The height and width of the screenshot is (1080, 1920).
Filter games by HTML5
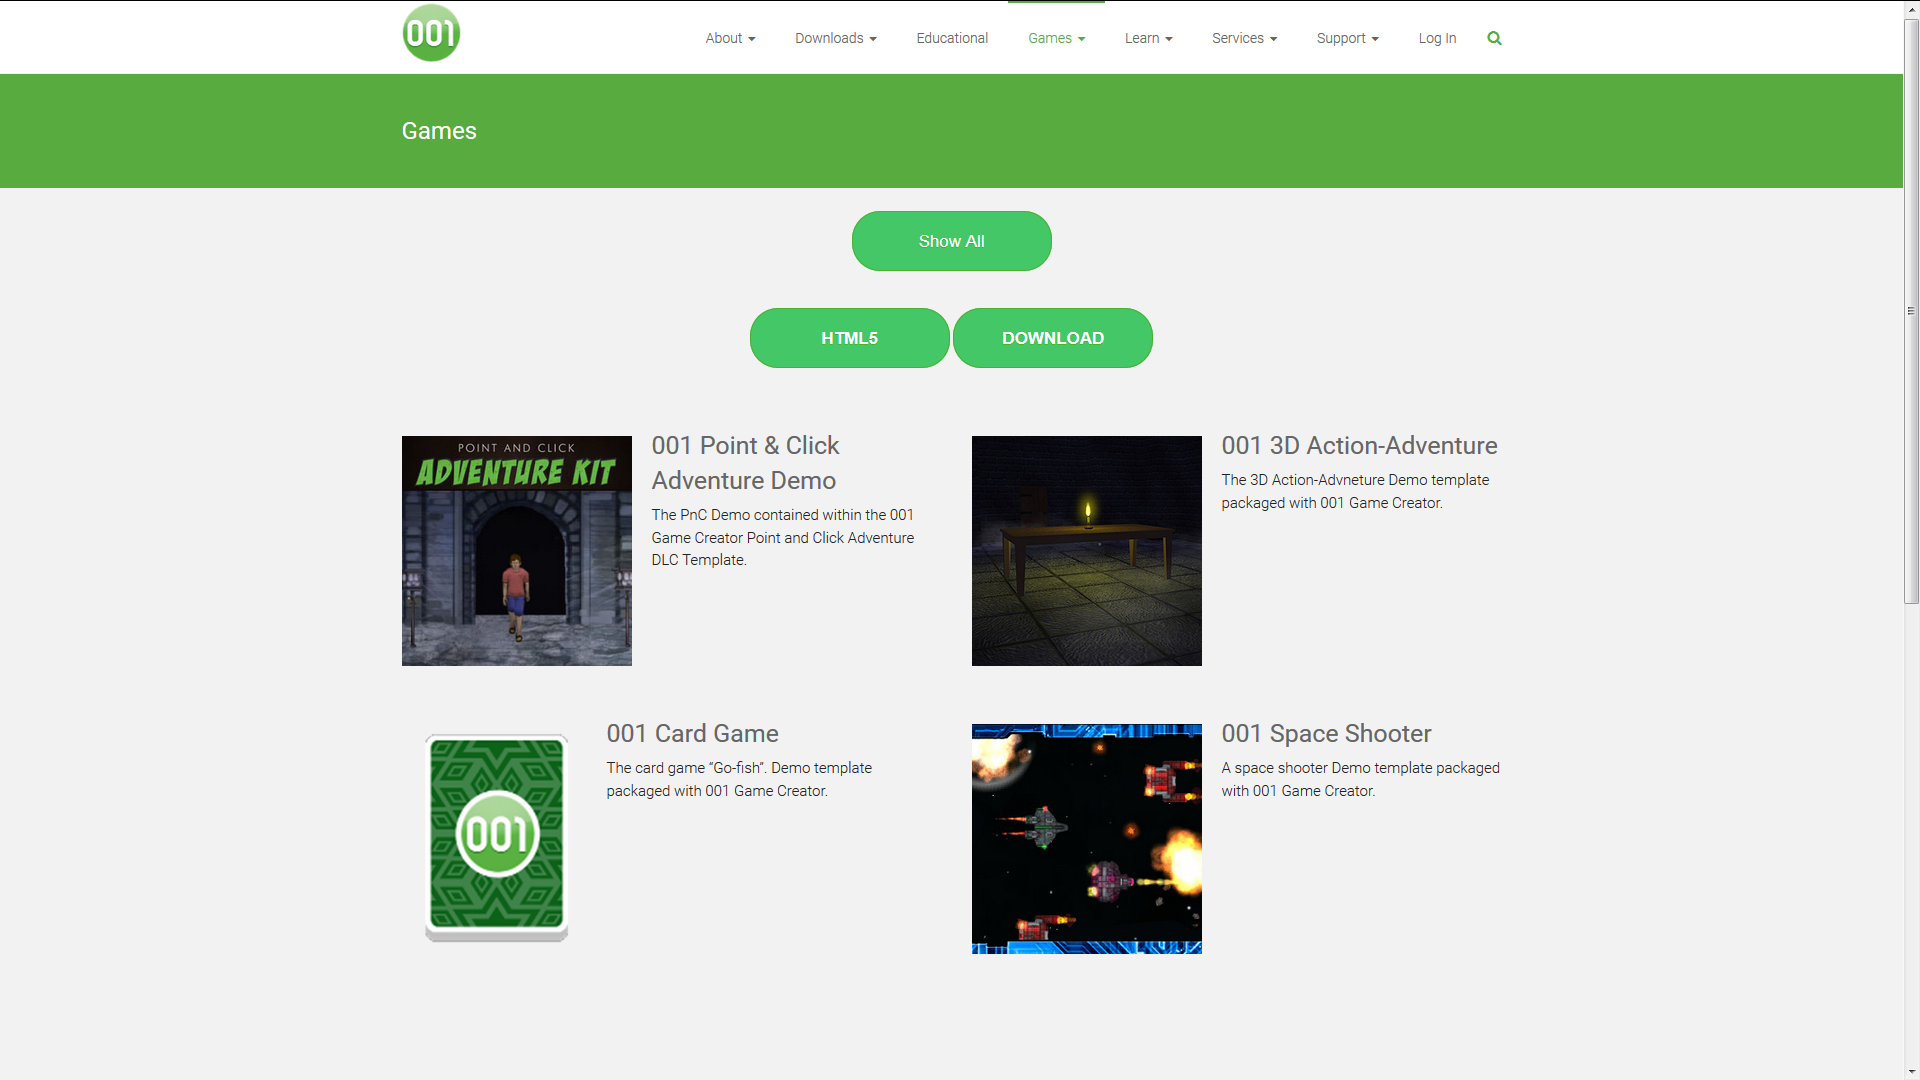[850, 338]
